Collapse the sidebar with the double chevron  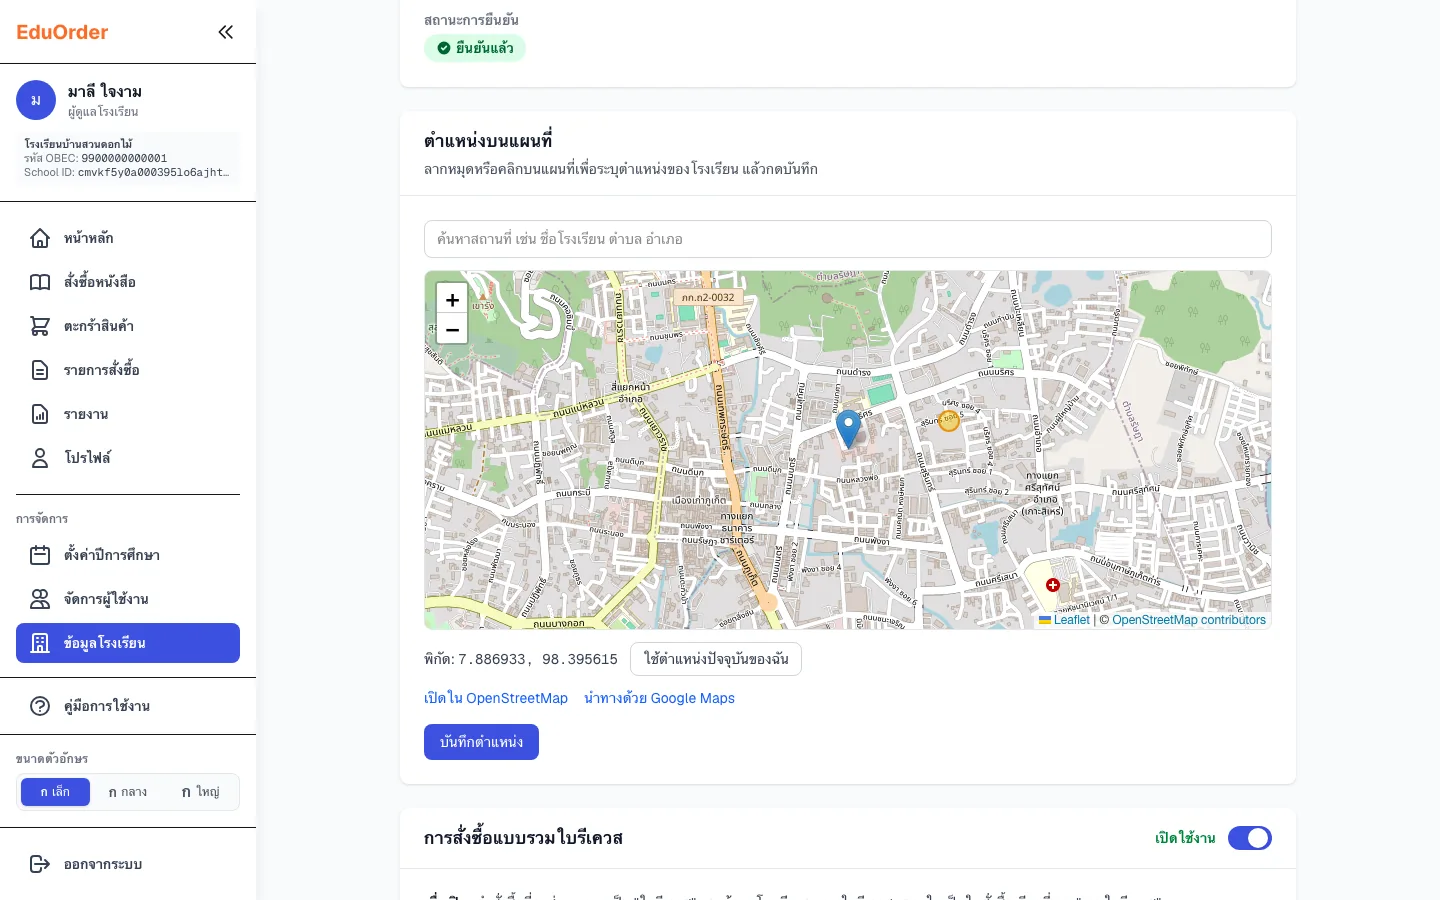226,32
